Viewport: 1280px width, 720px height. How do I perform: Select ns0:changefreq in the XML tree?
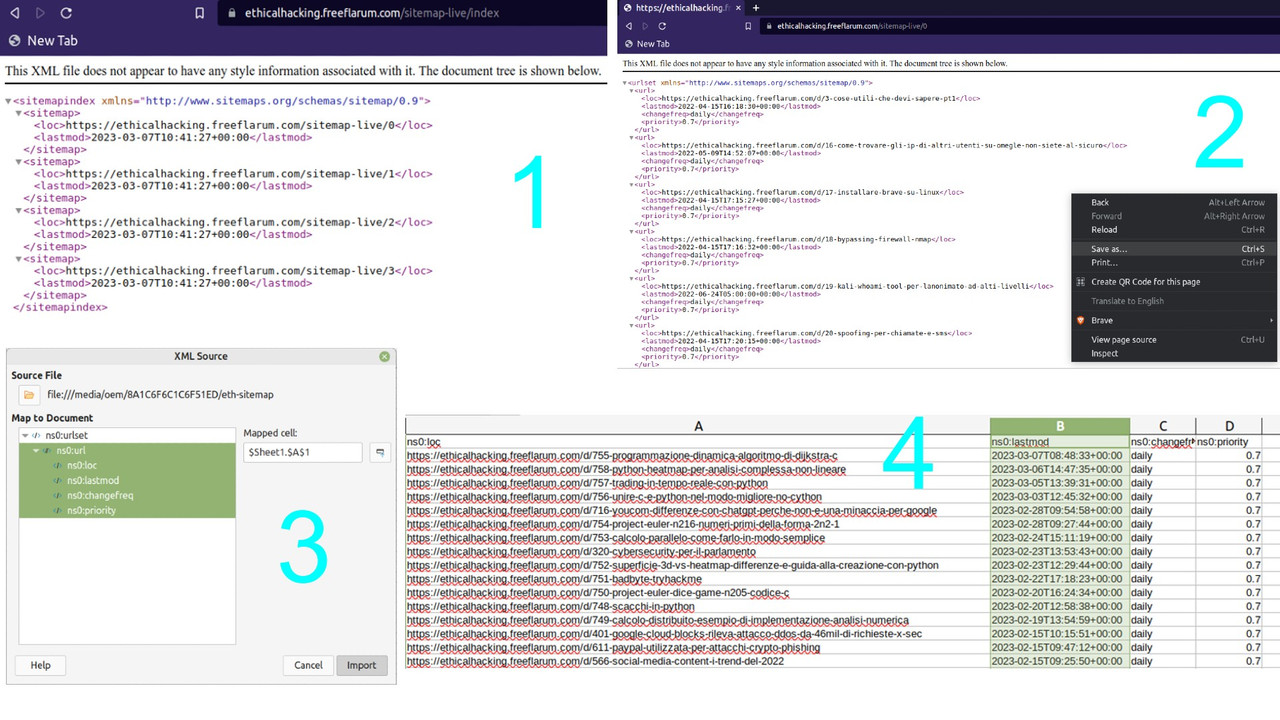[x=100, y=496]
